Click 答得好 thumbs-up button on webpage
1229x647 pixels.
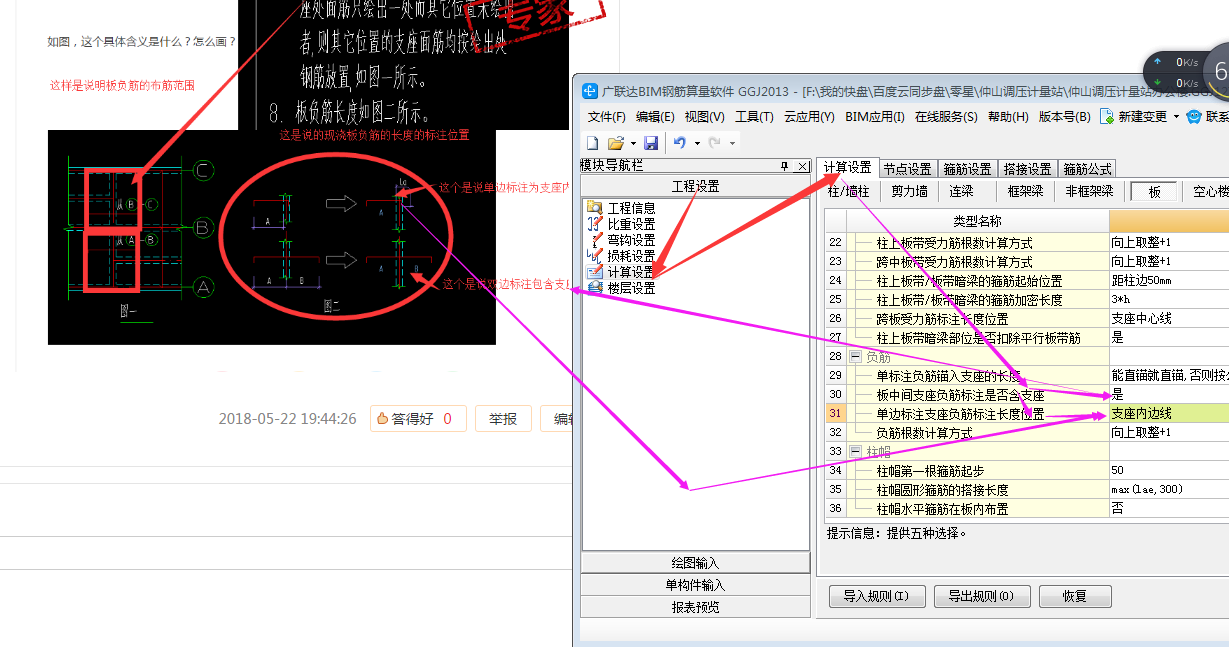pyautogui.click(x=416, y=419)
